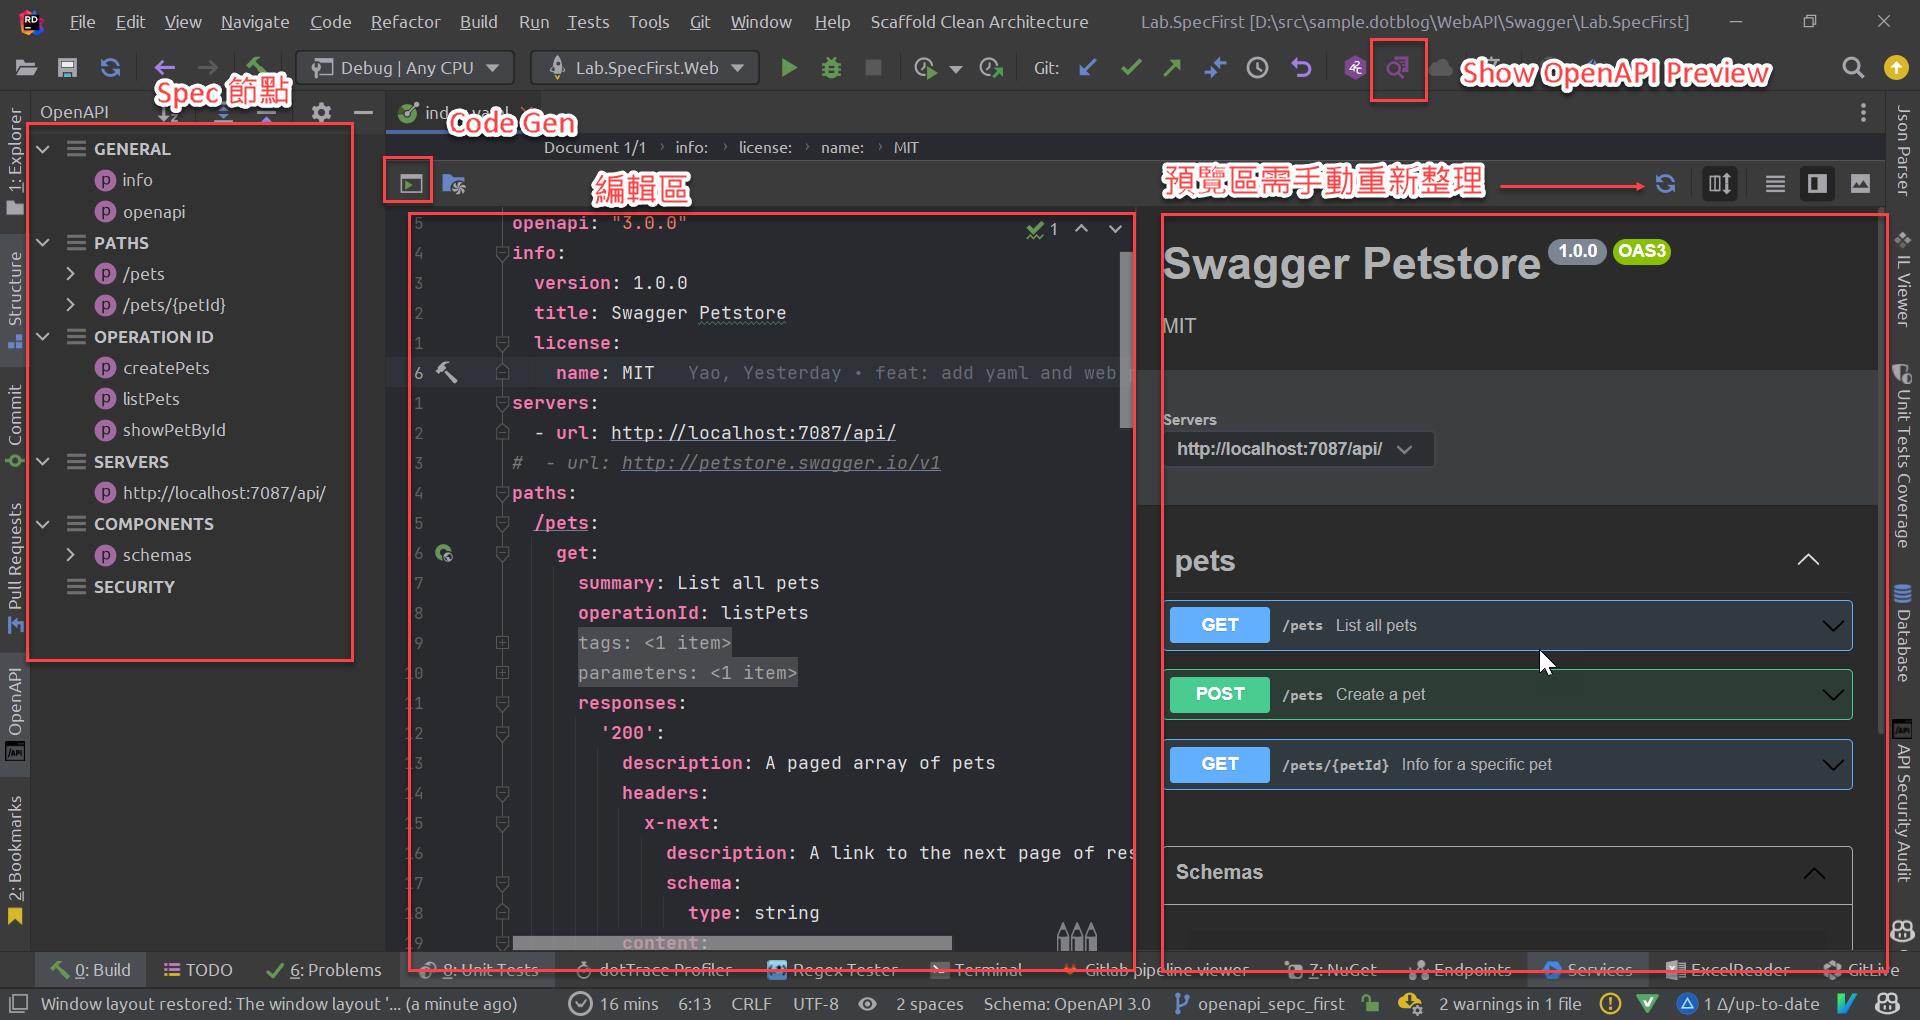Switch preview to editor-only list view
Image resolution: width=1920 pixels, height=1020 pixels.
tap(1775, 183)
